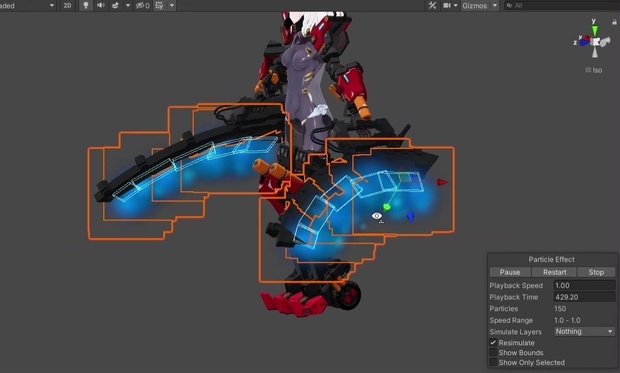Restart the particle effect

(x=554, y=272)
